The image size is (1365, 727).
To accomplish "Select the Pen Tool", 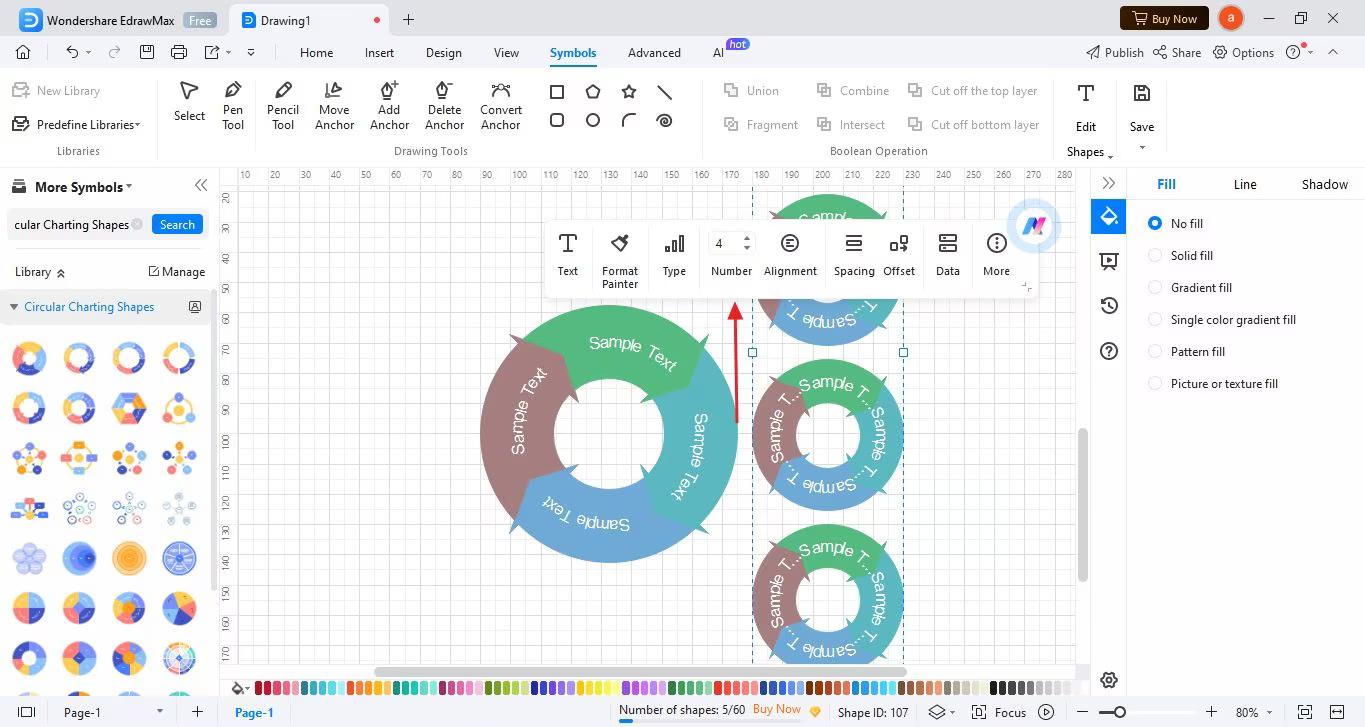I will click(233, 105).
